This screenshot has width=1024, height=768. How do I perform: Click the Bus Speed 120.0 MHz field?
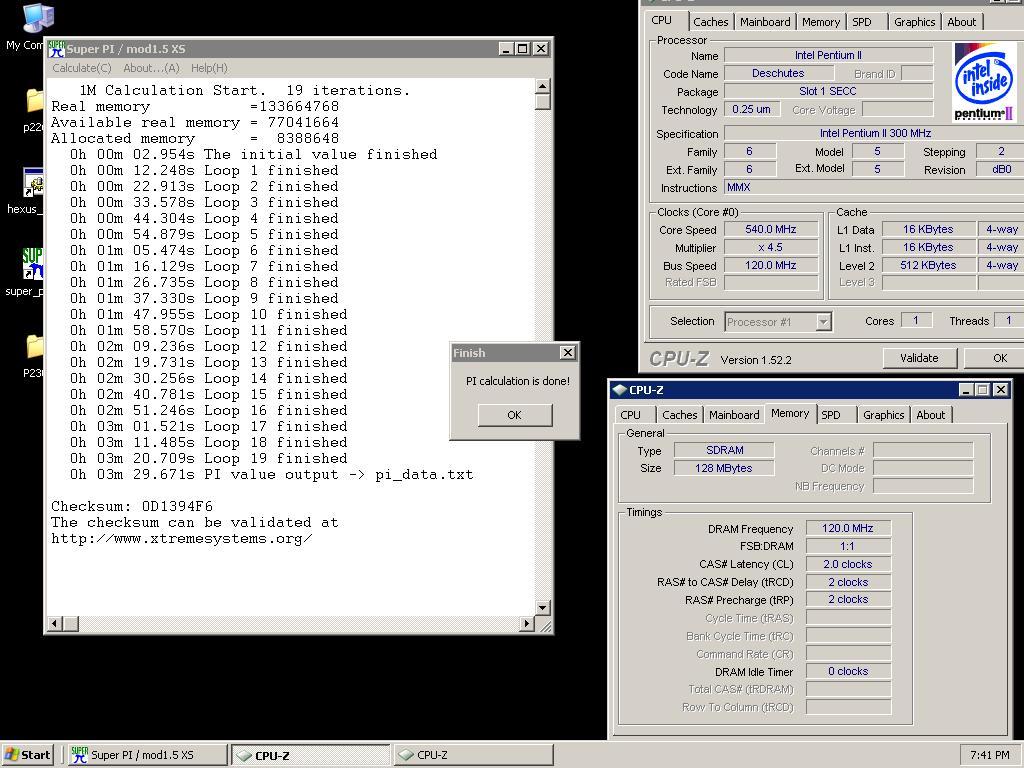point(771,265)
